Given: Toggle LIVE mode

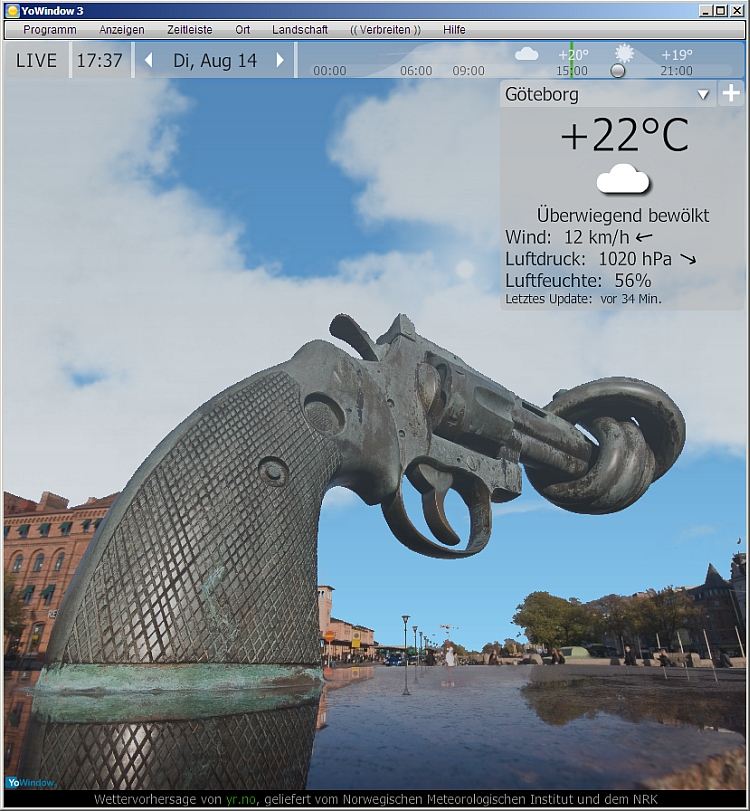Looking at the screenshot, I should pyautogui.click(x=36, y=60).
